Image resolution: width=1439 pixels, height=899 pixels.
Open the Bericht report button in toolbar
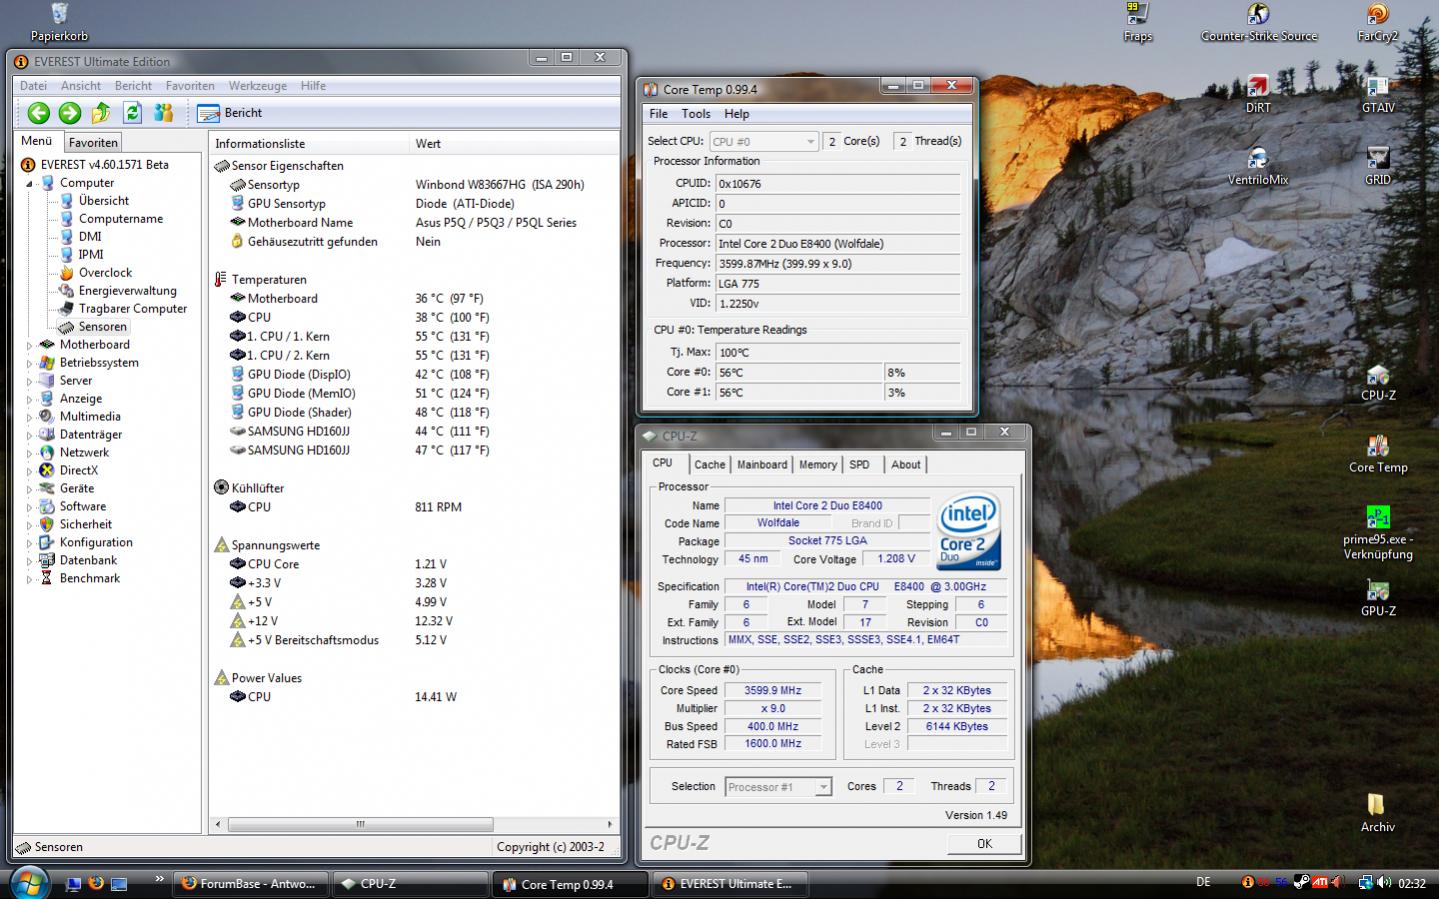tap(230, 113)
